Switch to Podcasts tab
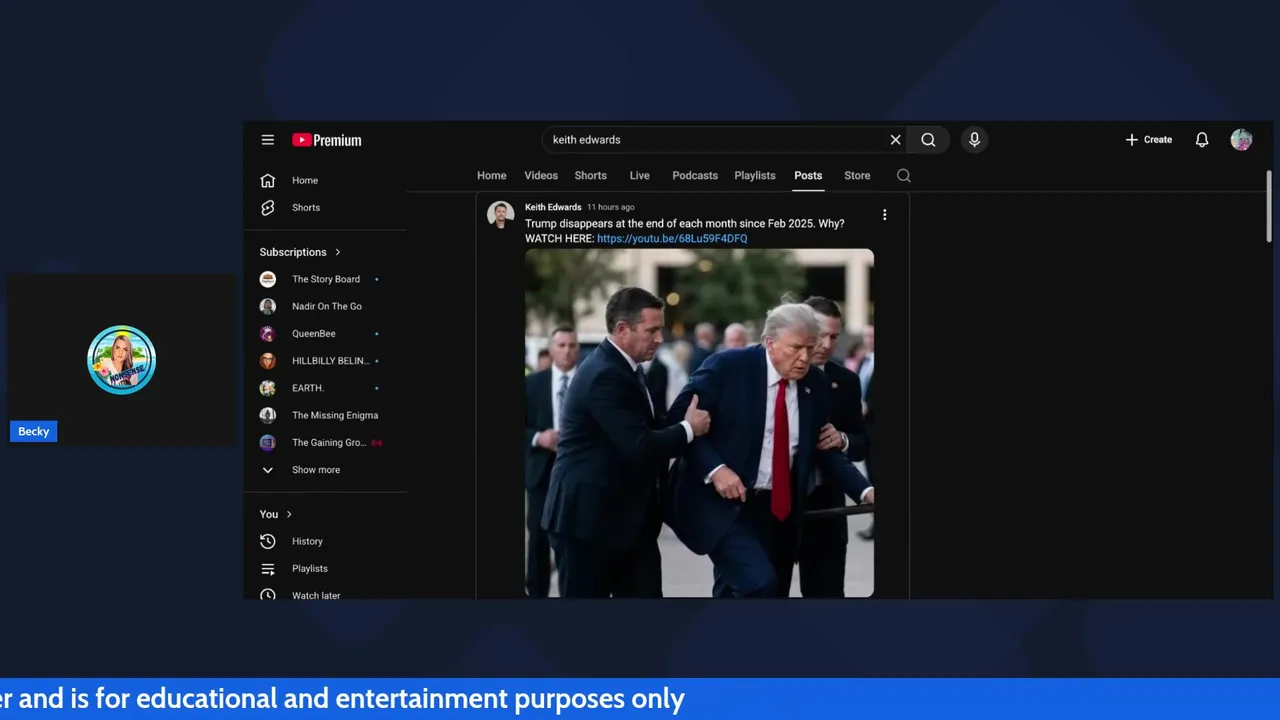Screen dimensions: 1280x720 click(x=695, y=175)
